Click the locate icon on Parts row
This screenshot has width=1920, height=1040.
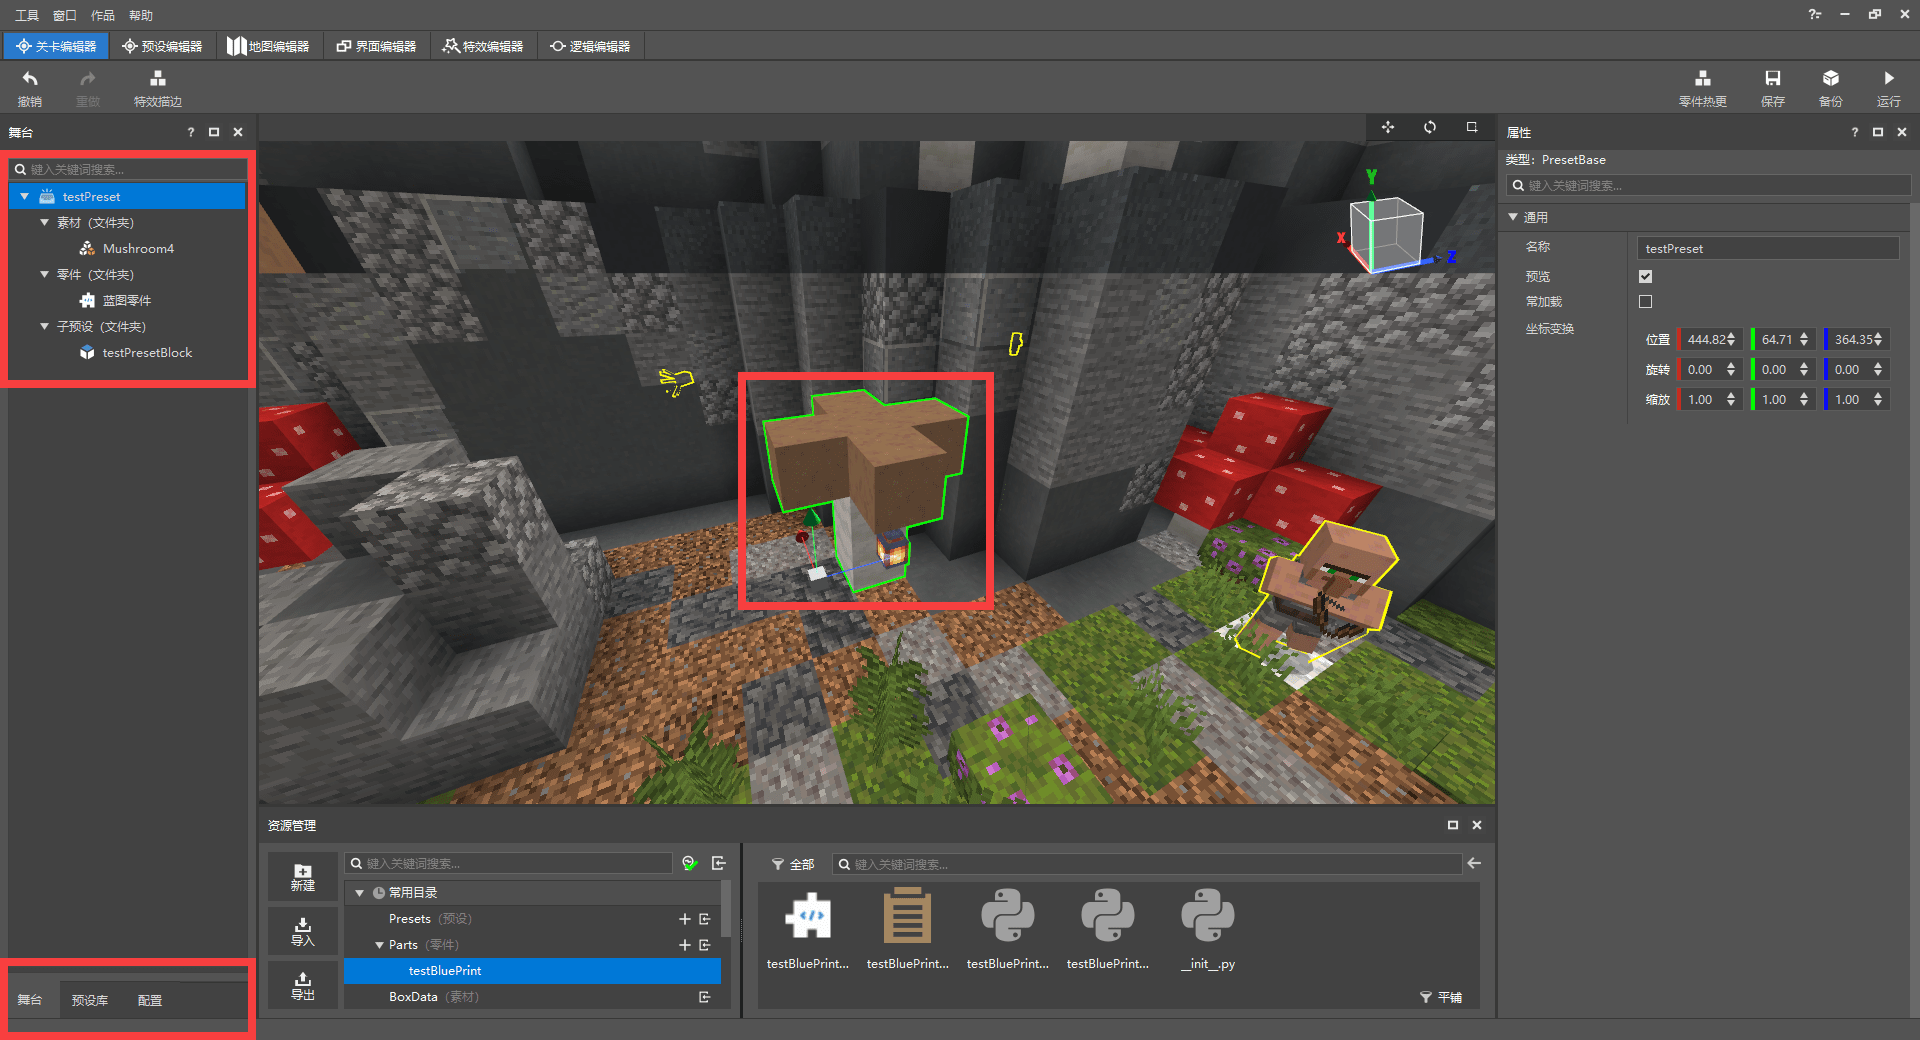[705, 945]
